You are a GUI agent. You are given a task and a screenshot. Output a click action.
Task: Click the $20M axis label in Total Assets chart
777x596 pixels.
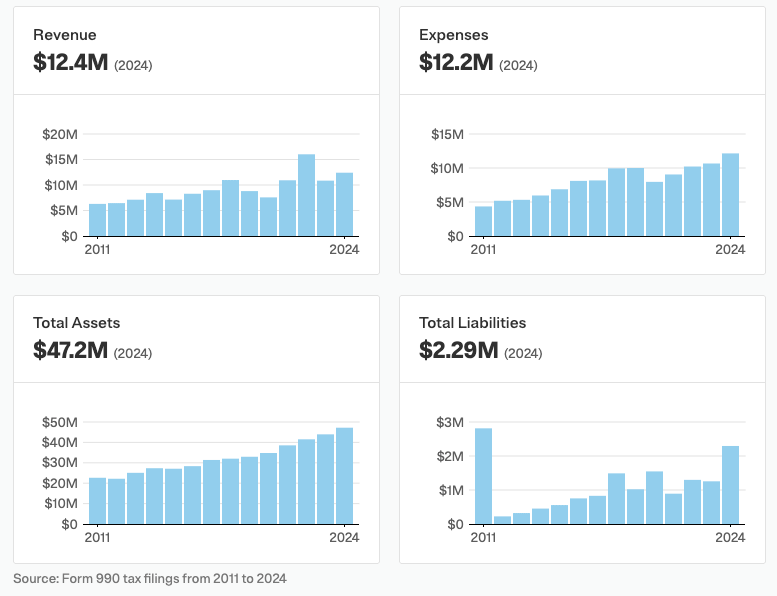coord(60,484)
